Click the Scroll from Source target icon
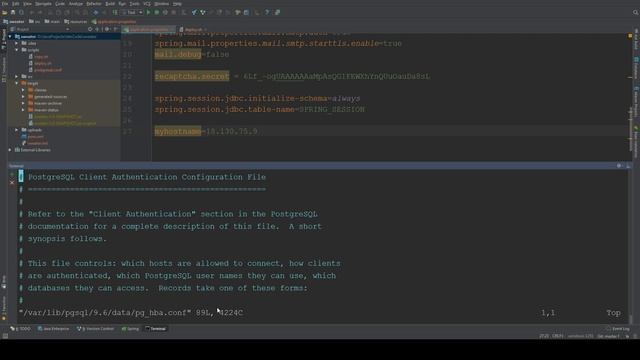Viewport: 640px width, 360px height. (90, 29)
